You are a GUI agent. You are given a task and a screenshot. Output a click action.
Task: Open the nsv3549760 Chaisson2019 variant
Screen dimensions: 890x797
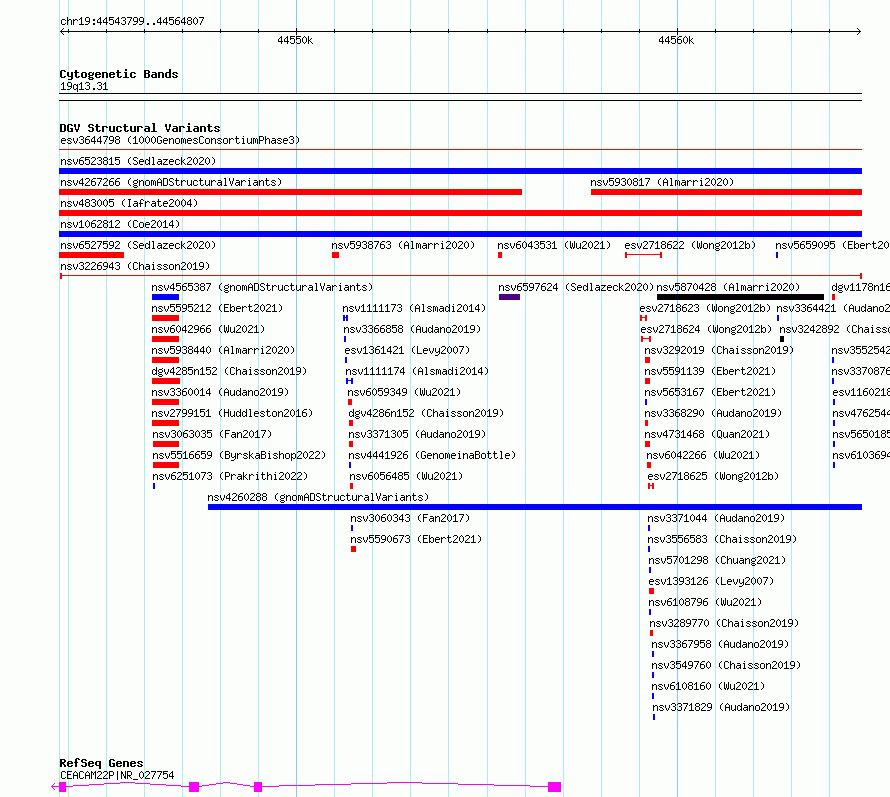click(726, 665)
